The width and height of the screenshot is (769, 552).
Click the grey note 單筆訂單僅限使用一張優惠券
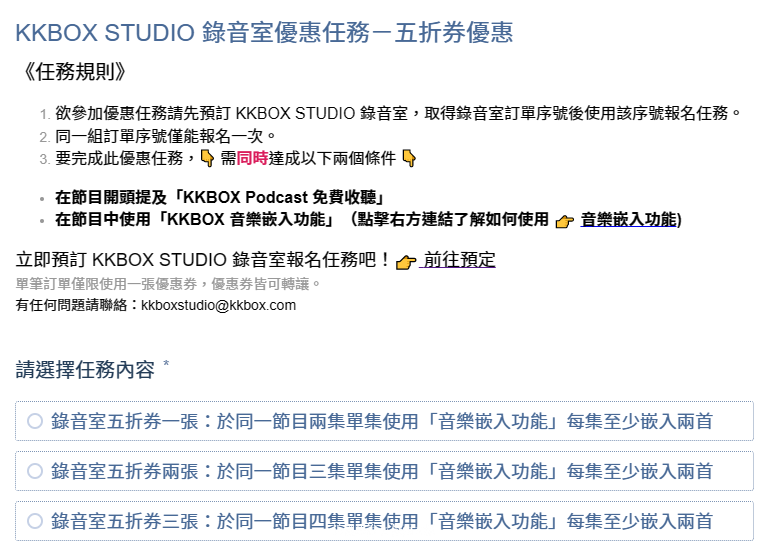click(x=168, y=284)
